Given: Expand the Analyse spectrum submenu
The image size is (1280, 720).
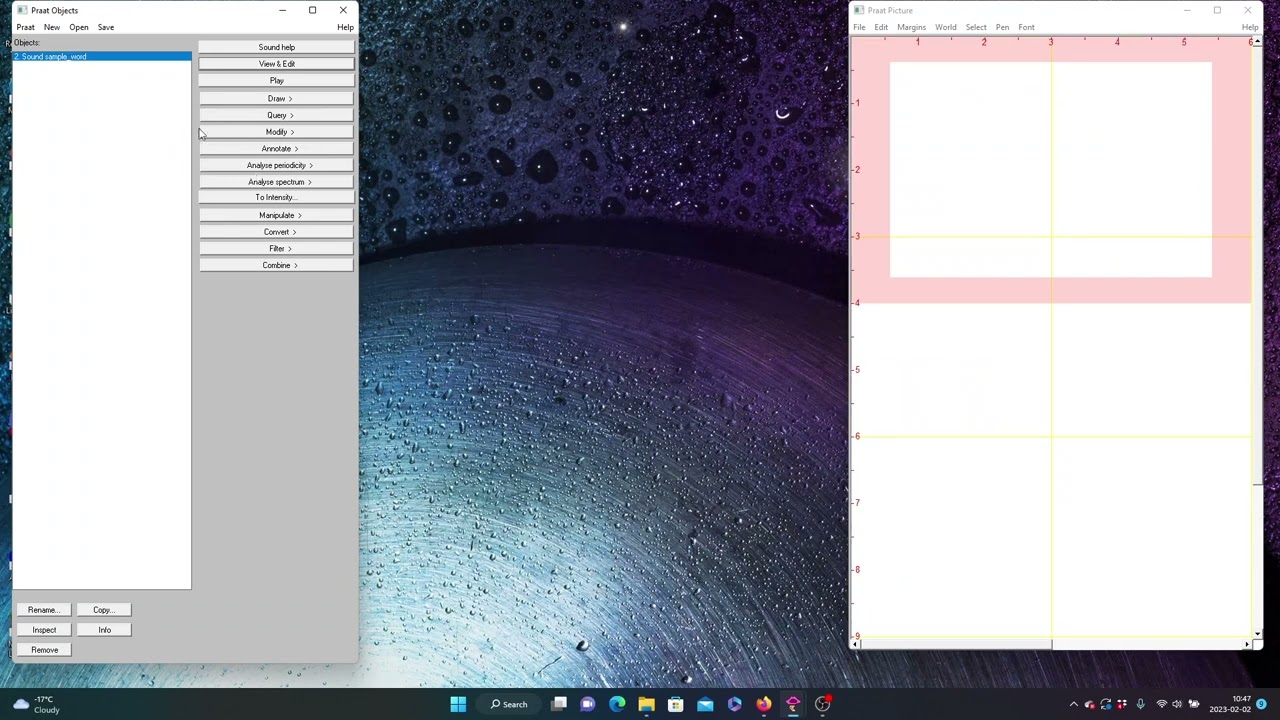Looking at the screenshot, I should (x=276, y=182).
